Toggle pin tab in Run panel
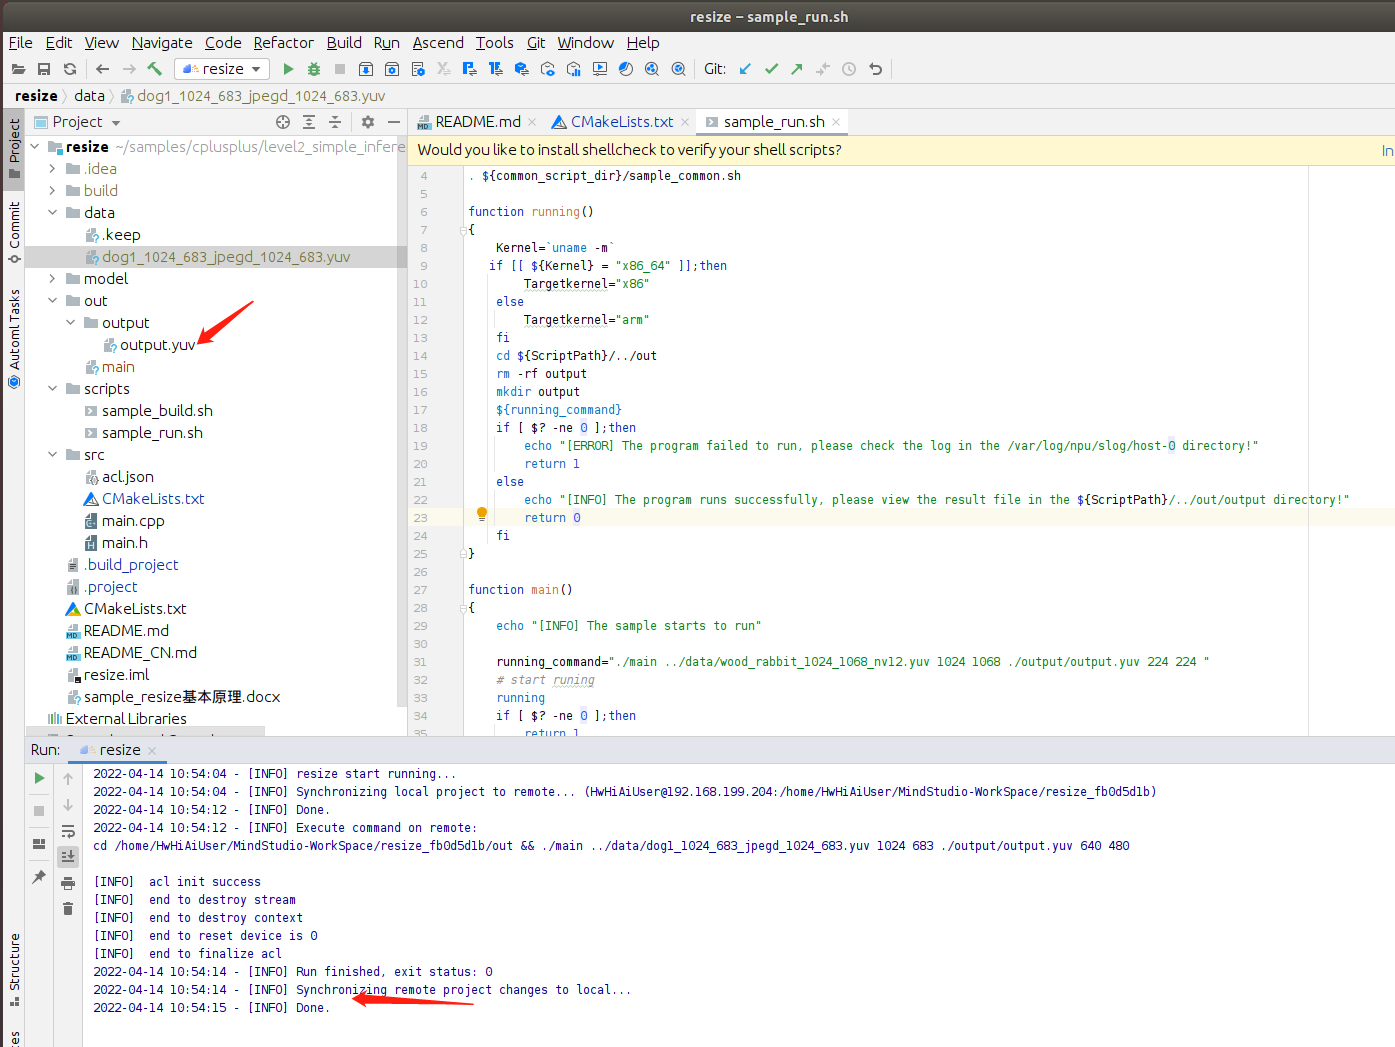 pos(39,876)
